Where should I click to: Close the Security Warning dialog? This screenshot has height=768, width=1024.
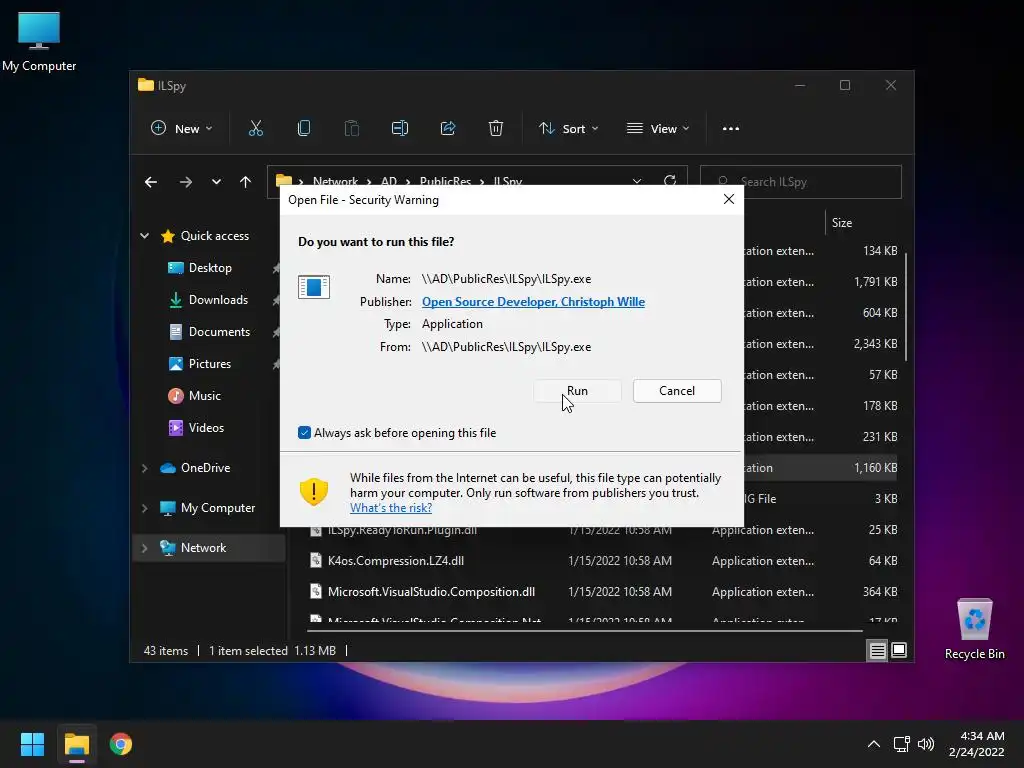pos(729,199)
